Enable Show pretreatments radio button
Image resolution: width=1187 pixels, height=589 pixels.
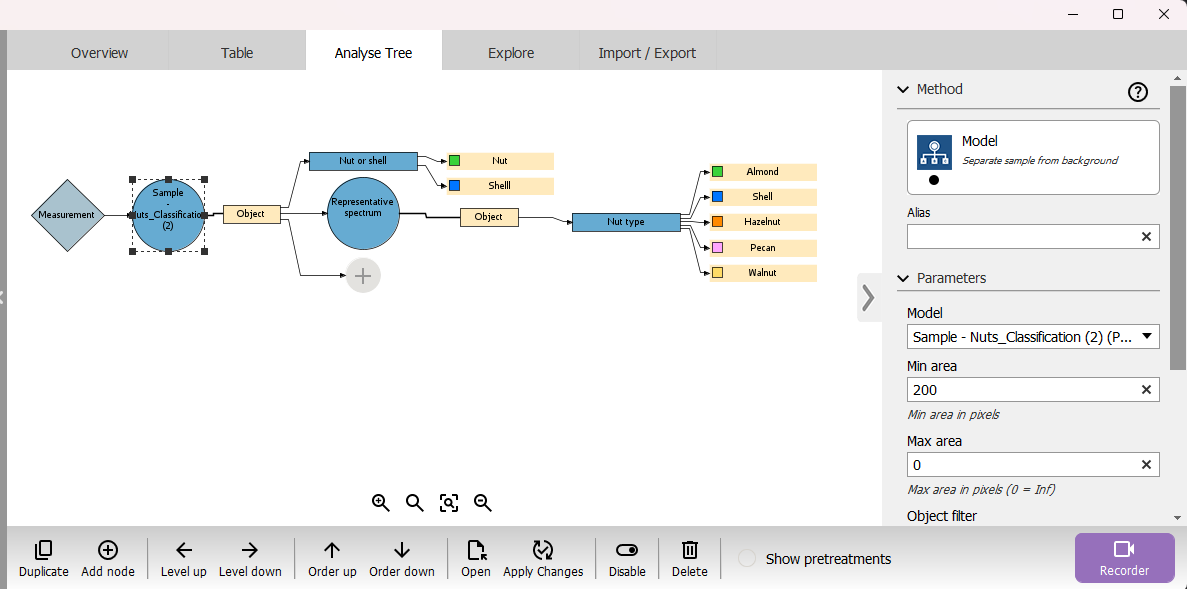[x=747, y=559]
